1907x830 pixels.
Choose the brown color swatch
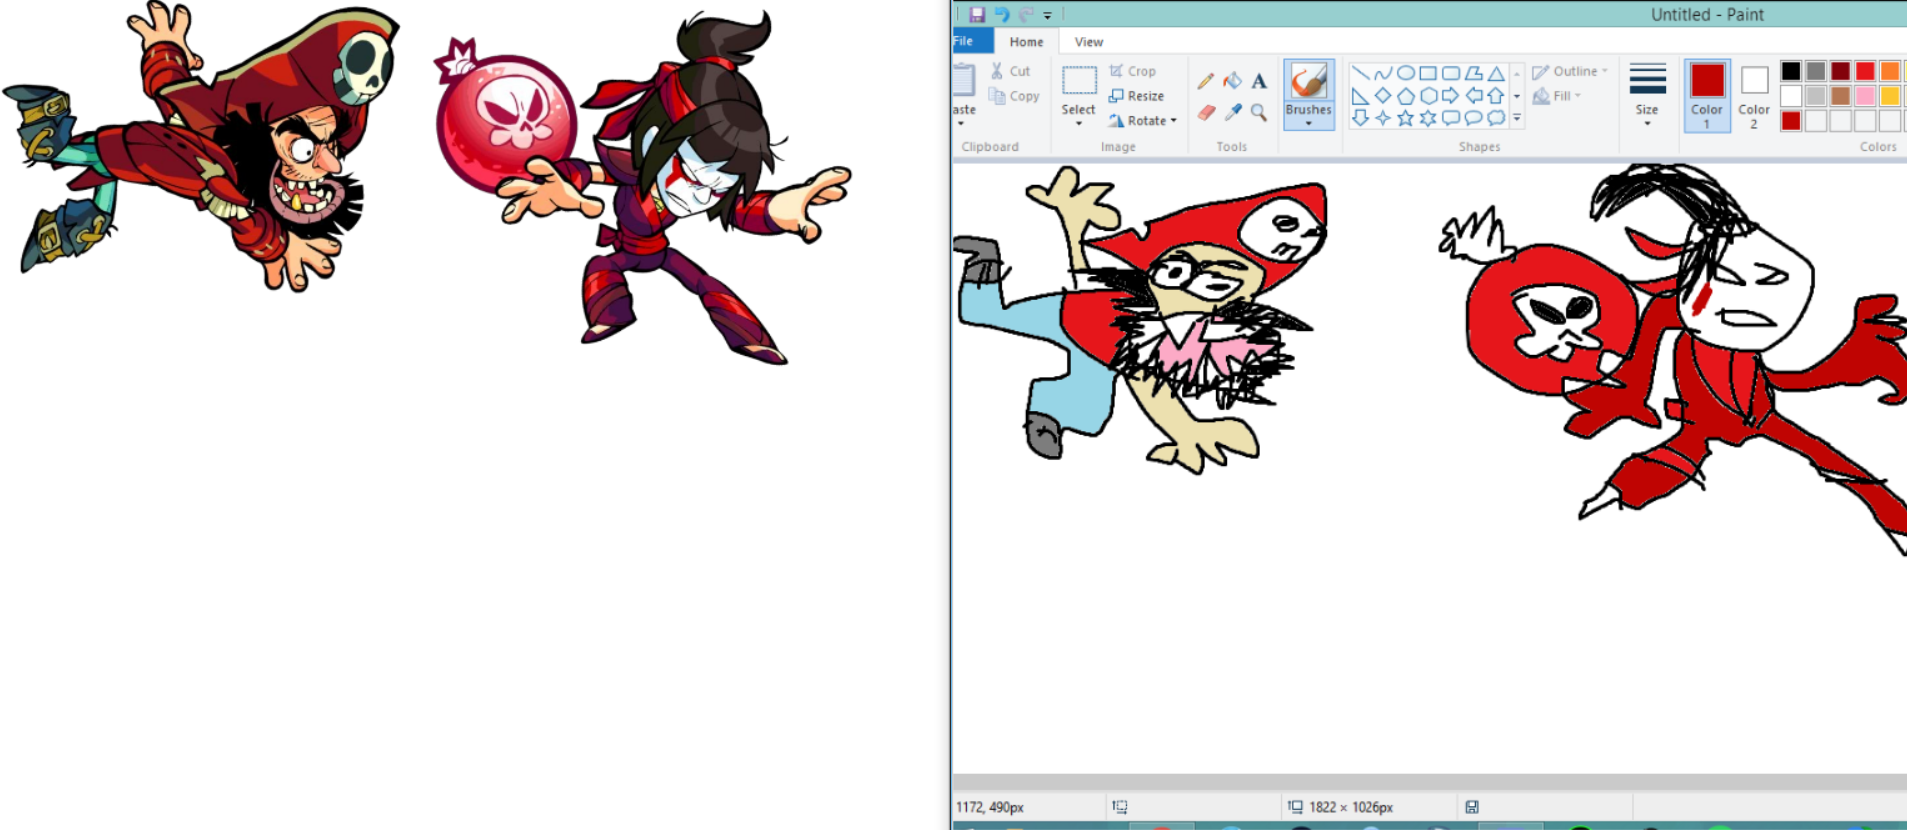click(1841, 96)
